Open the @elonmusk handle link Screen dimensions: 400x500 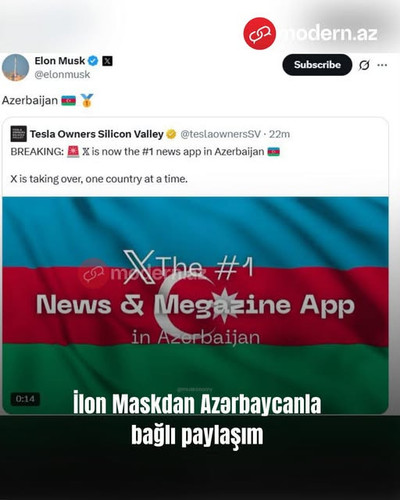[x=62, y=74]
